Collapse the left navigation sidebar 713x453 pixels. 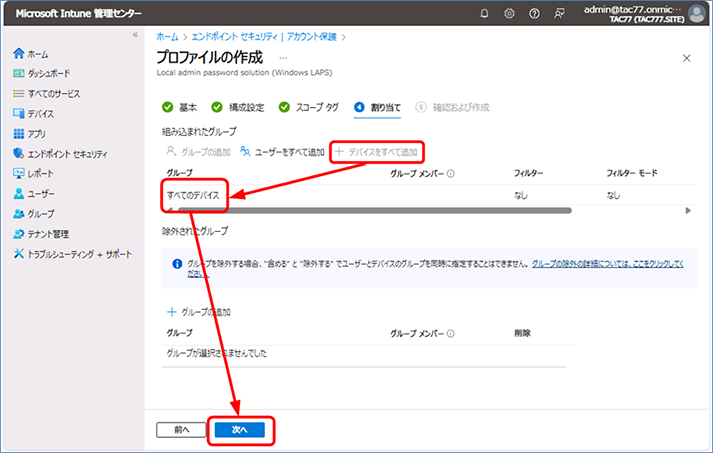point(135,35)
